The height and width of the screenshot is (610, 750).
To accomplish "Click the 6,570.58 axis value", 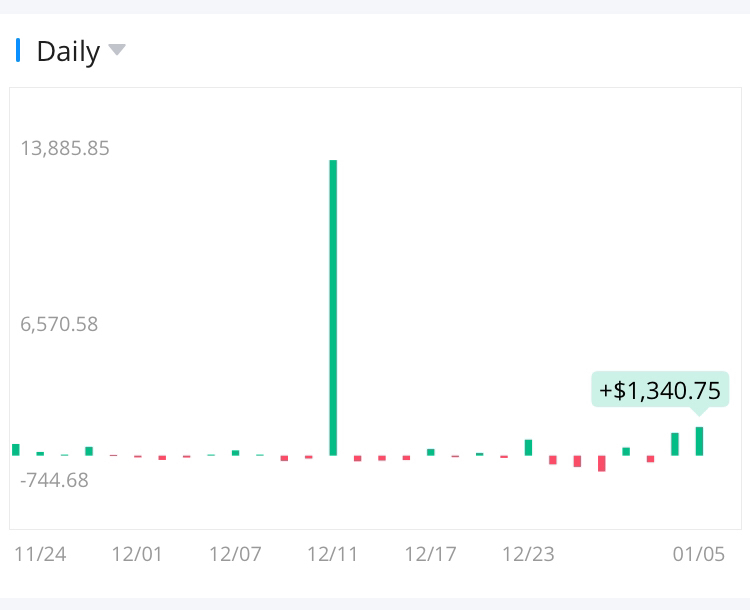I will click(x=59, y=324).
